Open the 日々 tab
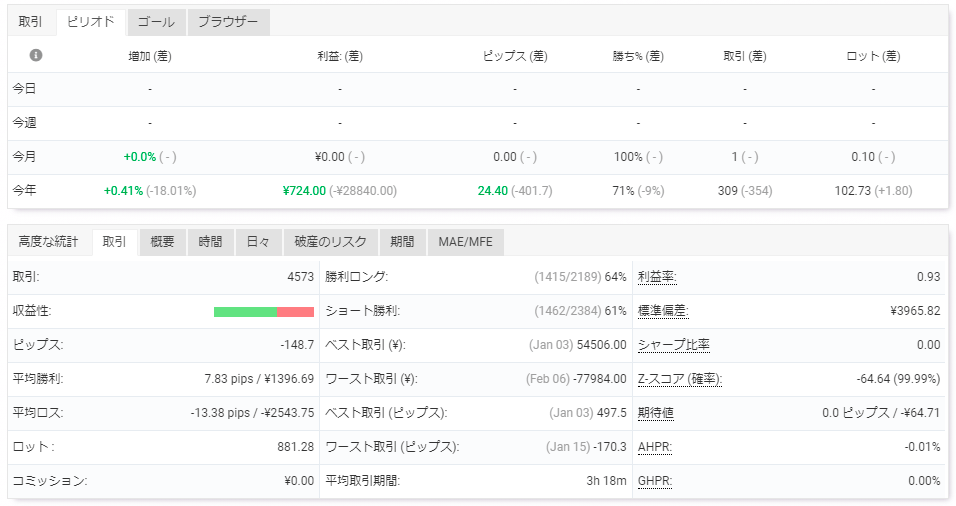Screen dimensions: 956x506 click(259, 242)
